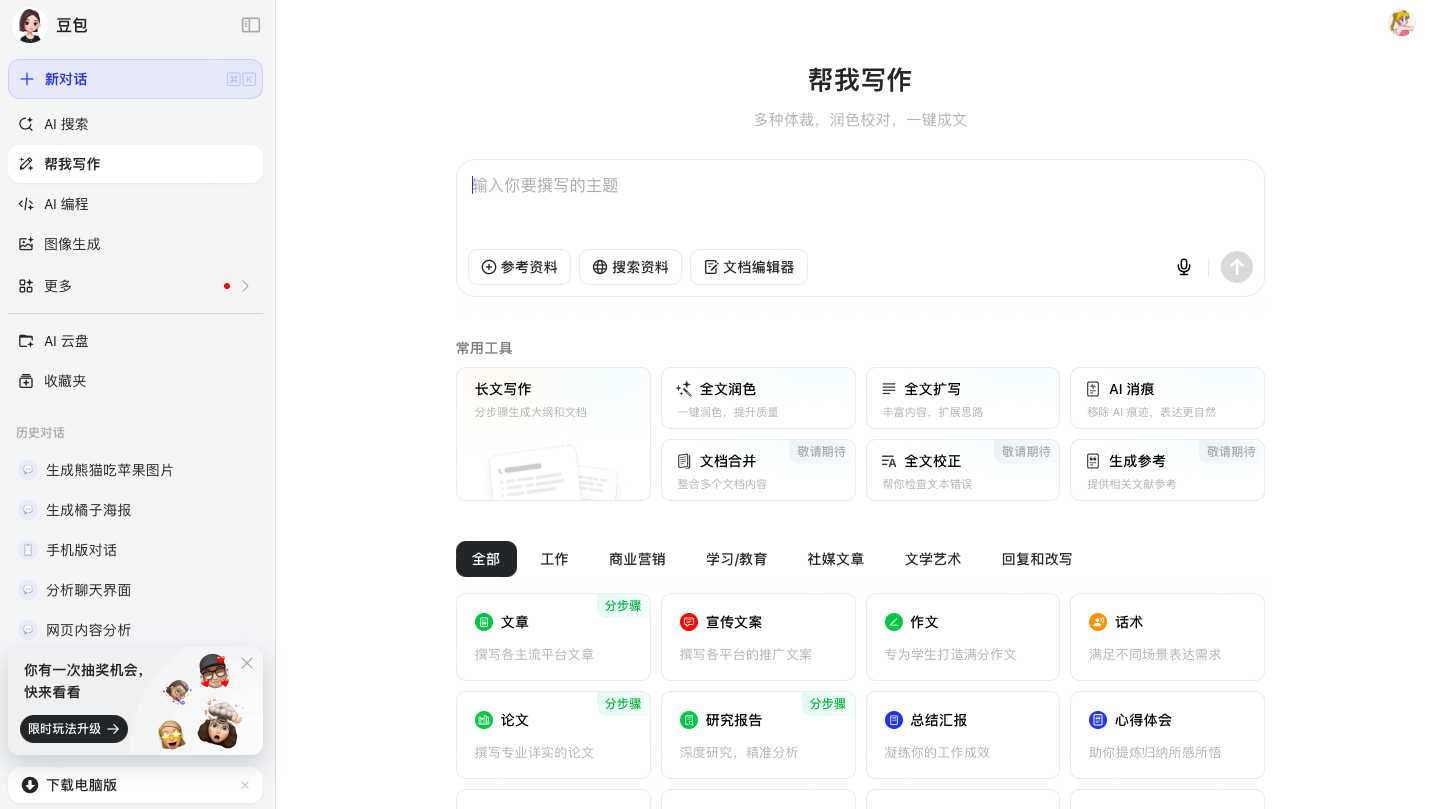Click the 搜索资料 button

tap(630, 267)
